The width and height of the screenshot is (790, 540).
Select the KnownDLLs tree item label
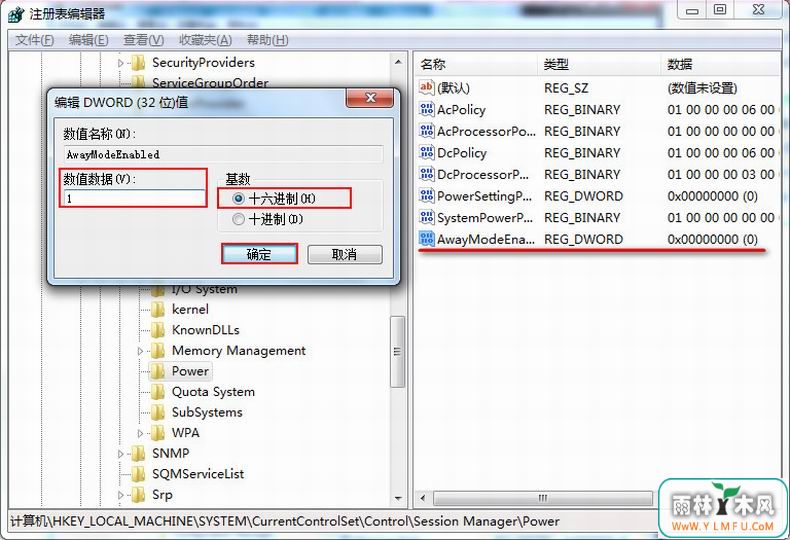[206, 330]
